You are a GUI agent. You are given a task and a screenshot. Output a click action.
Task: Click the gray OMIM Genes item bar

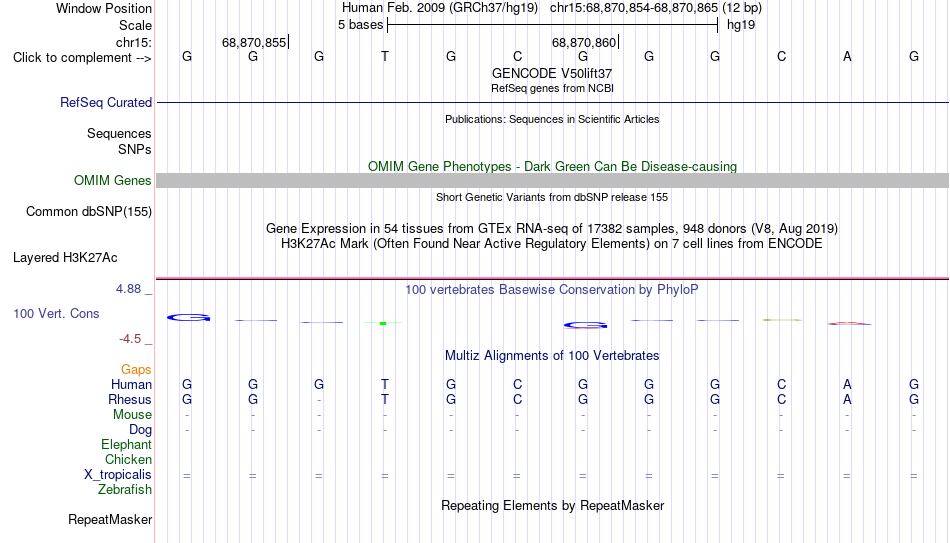coord(553,181)
